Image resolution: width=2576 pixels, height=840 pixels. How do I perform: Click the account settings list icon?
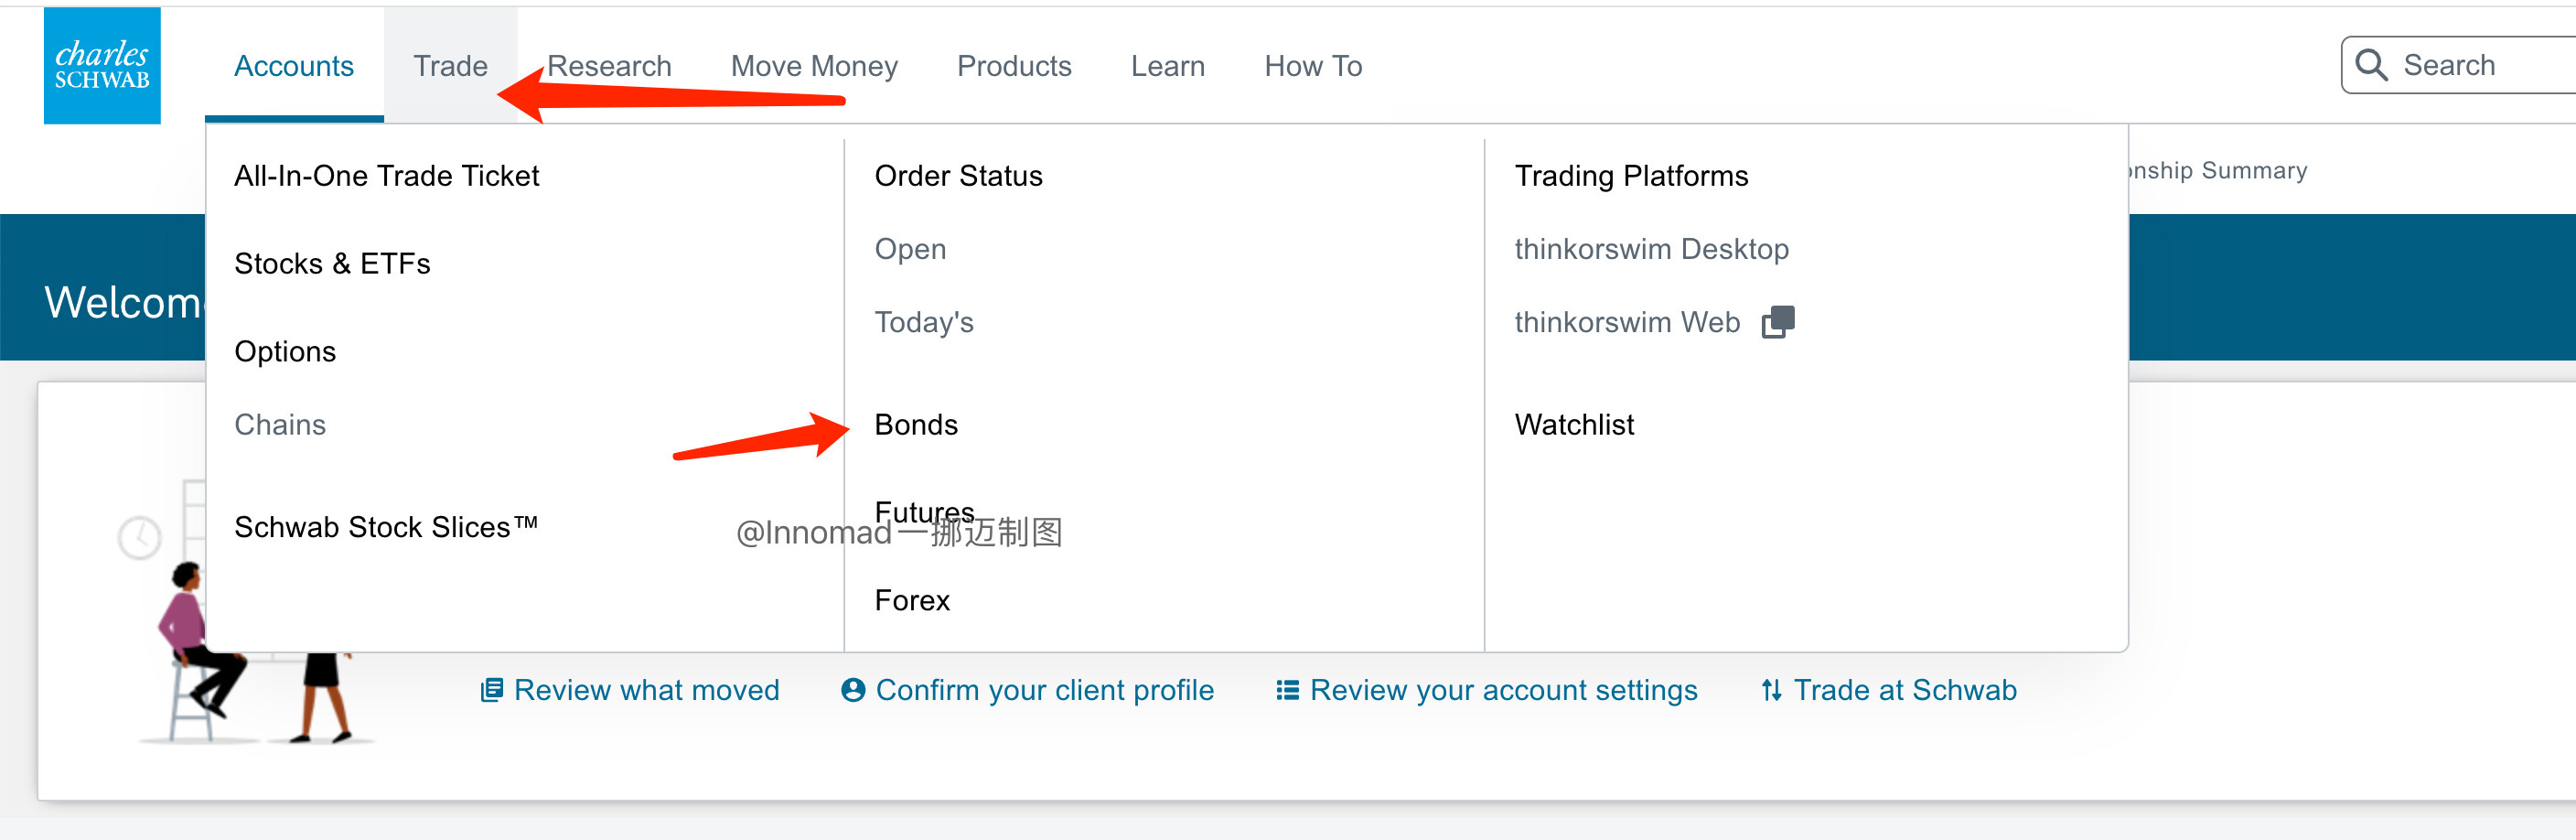pyautogui.click(x=1287, y=690)
